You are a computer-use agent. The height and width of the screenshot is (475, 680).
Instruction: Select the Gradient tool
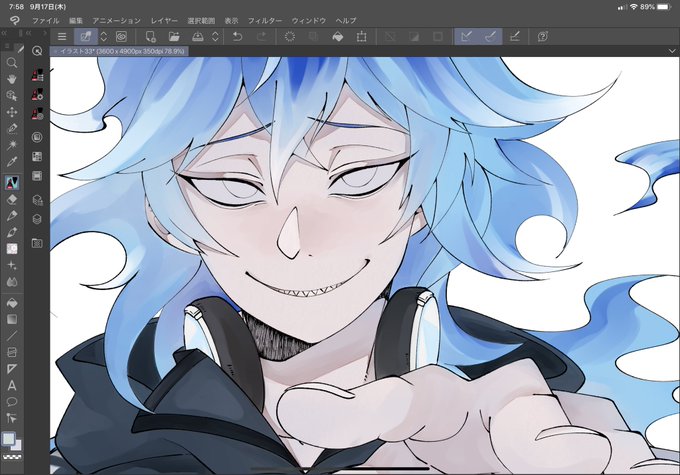12,319
